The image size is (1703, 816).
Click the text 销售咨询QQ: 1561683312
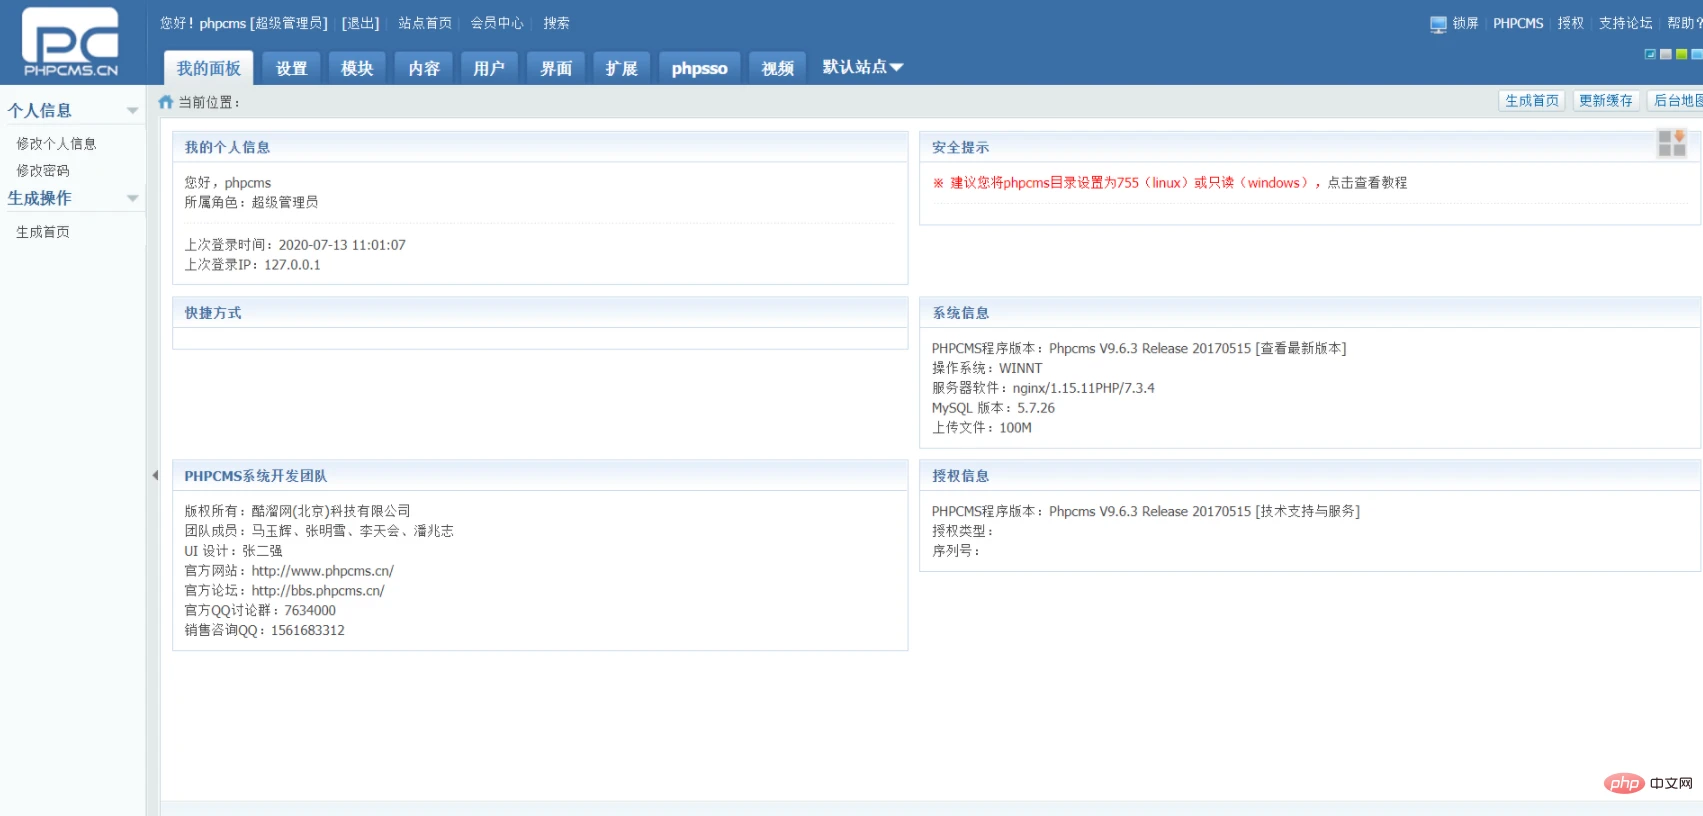click(x=264, y=631)
